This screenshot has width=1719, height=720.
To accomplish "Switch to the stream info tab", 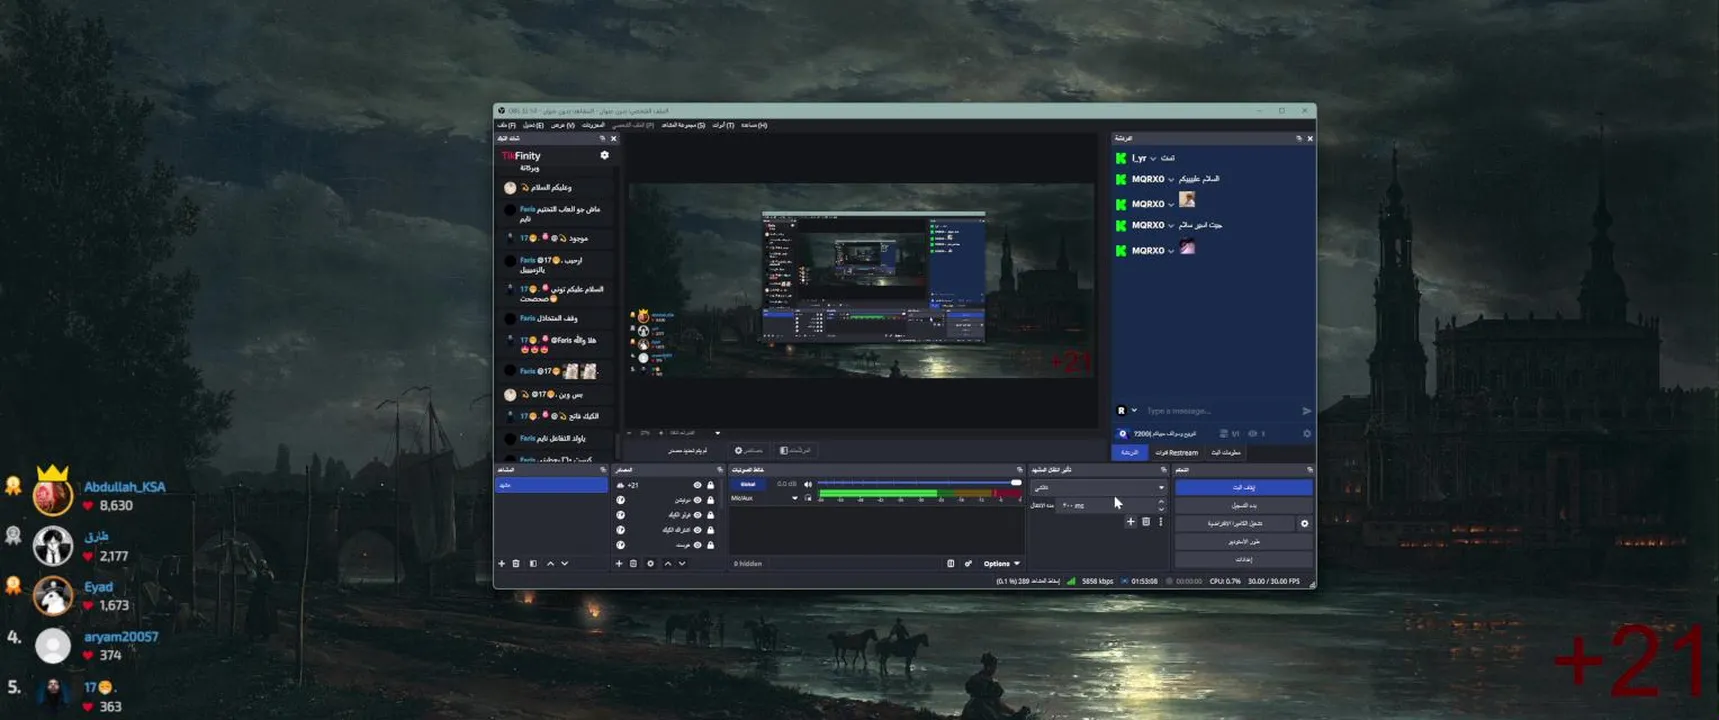I will point(1226,453).
